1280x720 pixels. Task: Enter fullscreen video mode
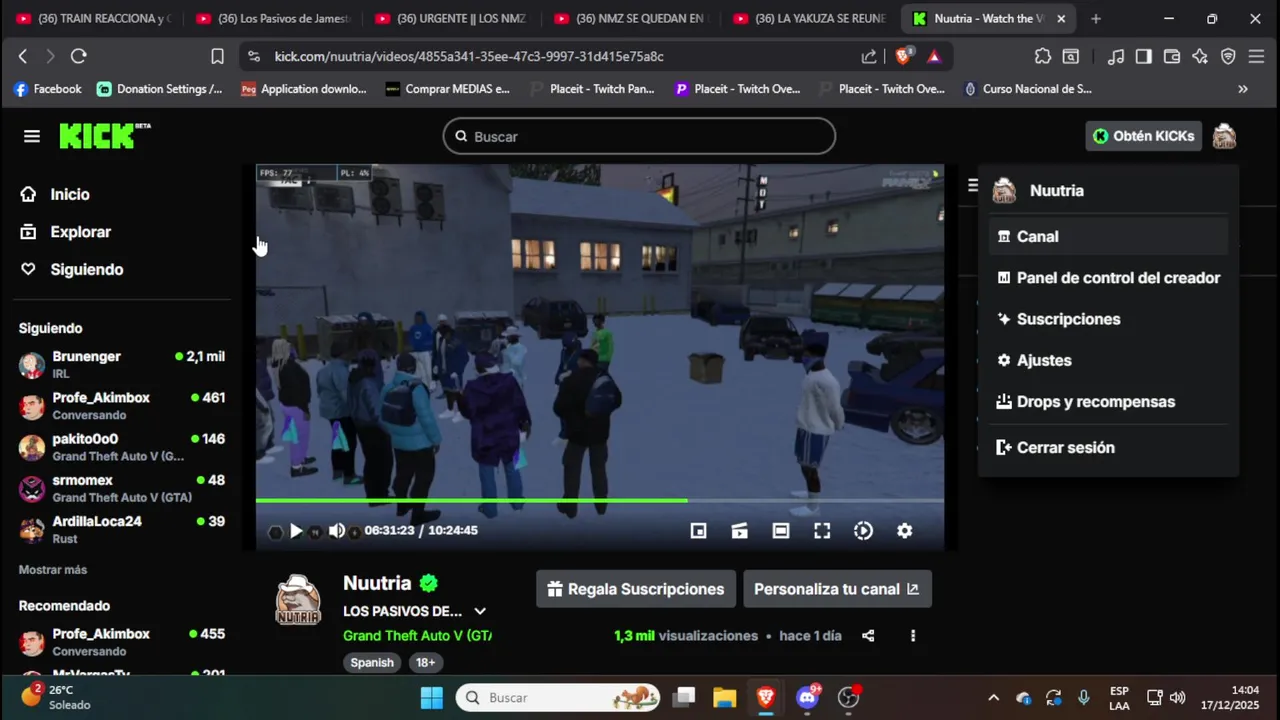[822, 531]
